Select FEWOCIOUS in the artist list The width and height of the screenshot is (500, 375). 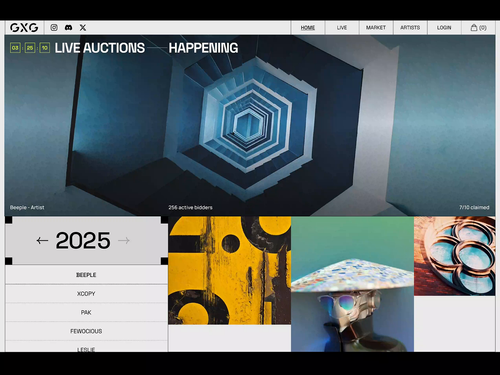click(x=86, y=331)
